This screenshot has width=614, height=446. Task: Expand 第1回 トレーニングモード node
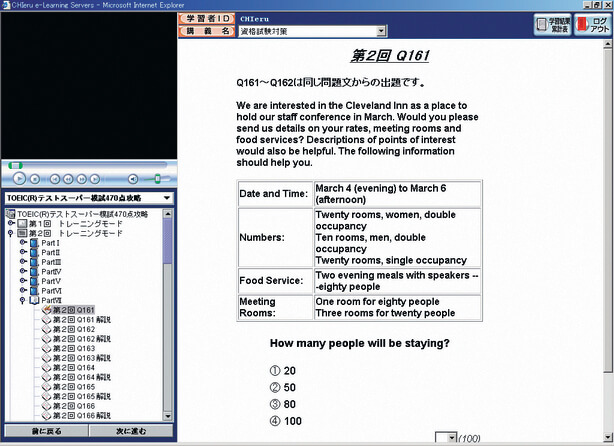tap(11, 223)
